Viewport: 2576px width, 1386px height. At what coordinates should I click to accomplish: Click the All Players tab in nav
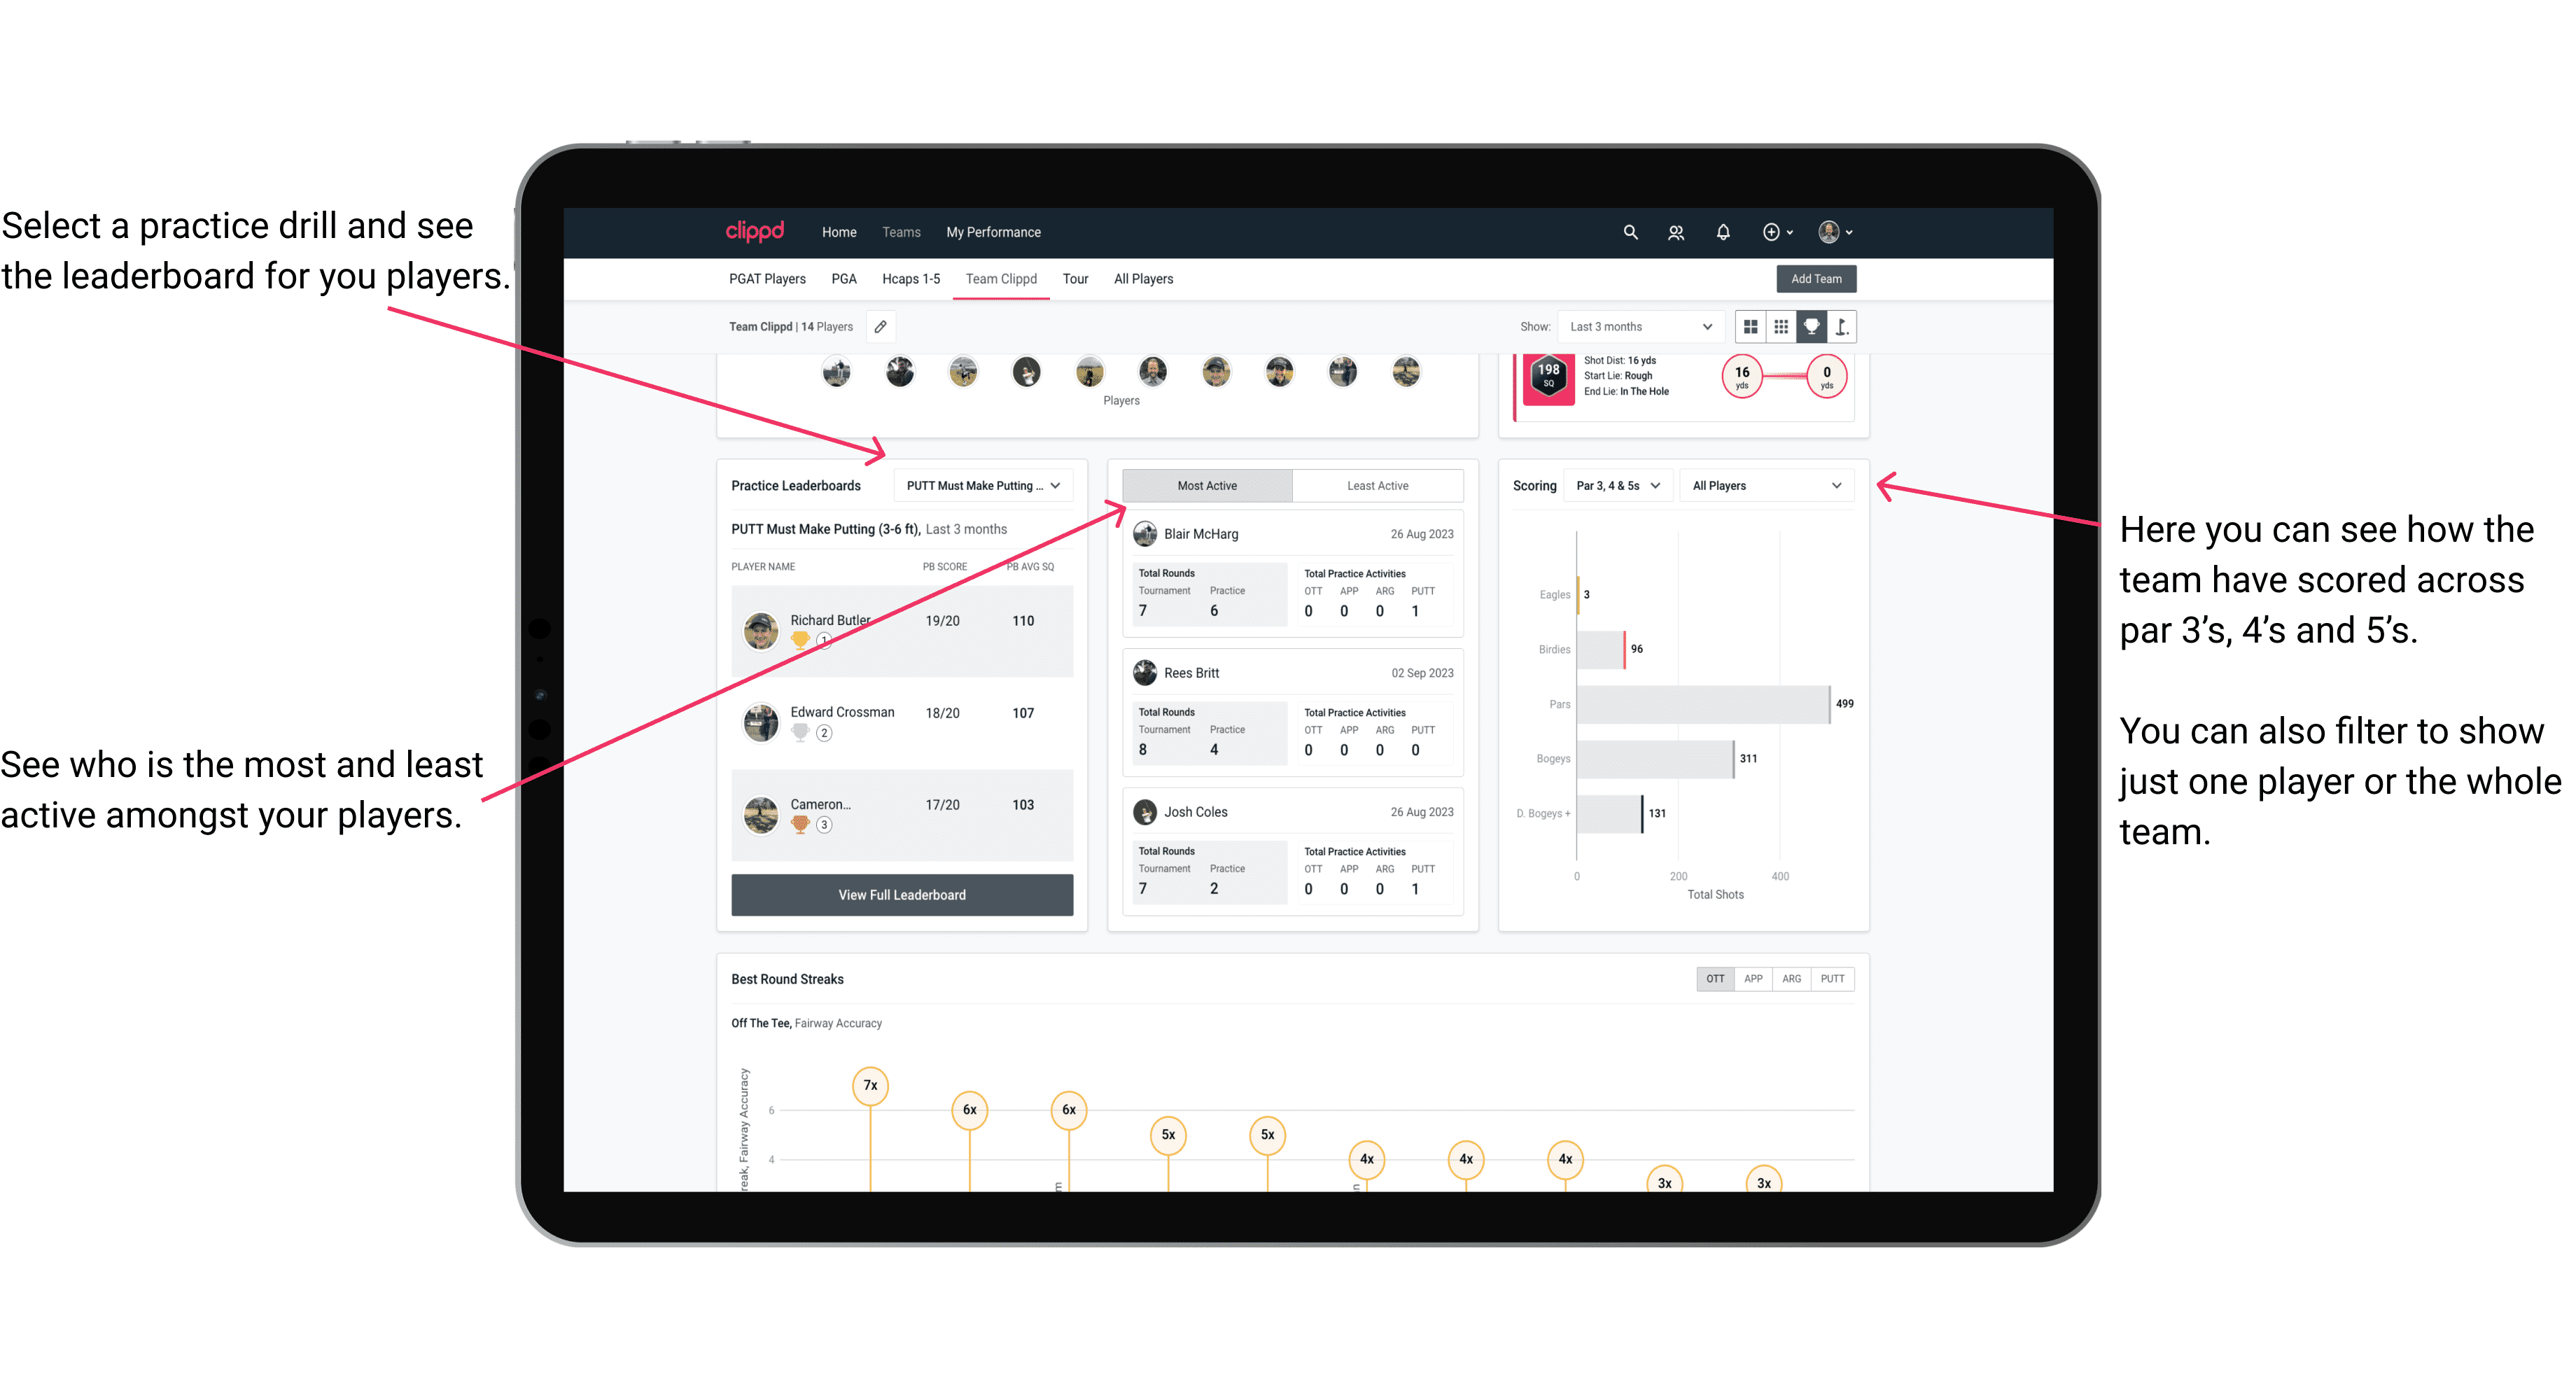1143,278
